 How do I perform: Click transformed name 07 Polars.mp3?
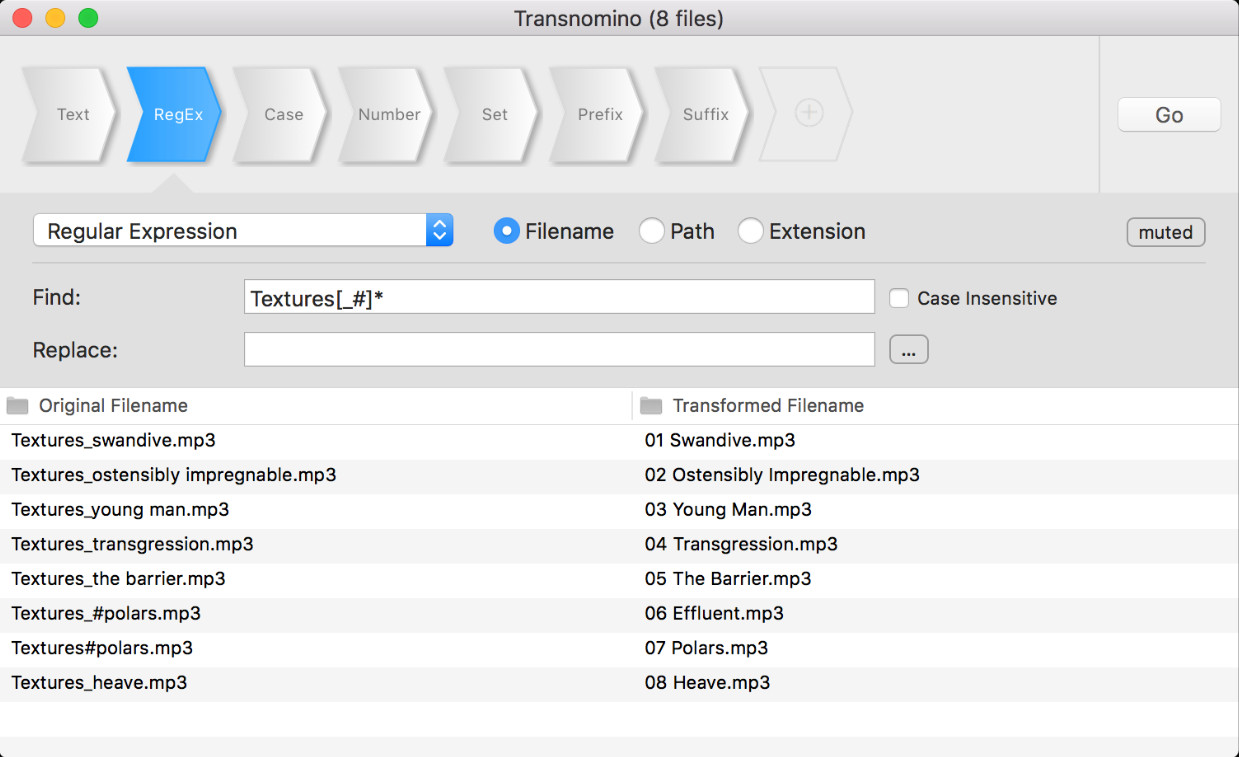(x=706, y=648)
